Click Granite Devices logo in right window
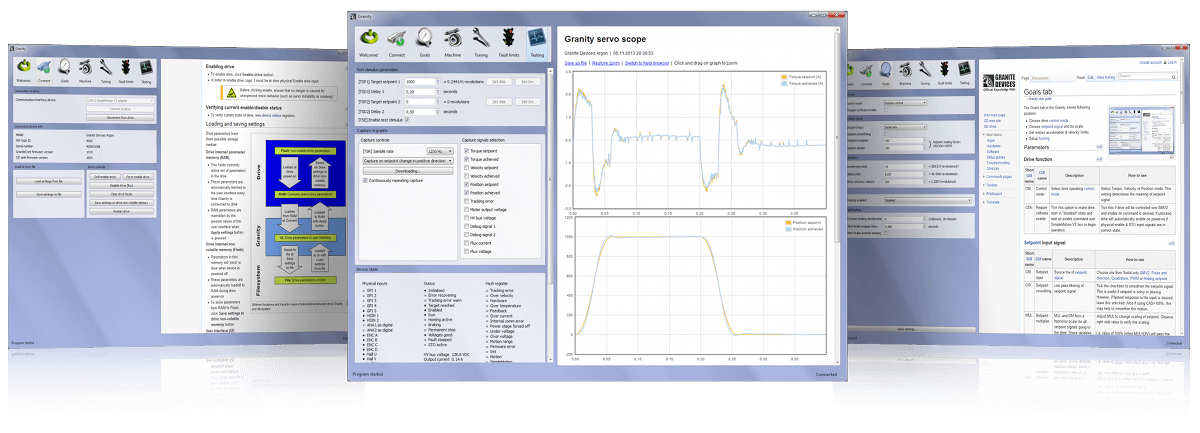This screenshot has height=433, width=1200. 998,80
